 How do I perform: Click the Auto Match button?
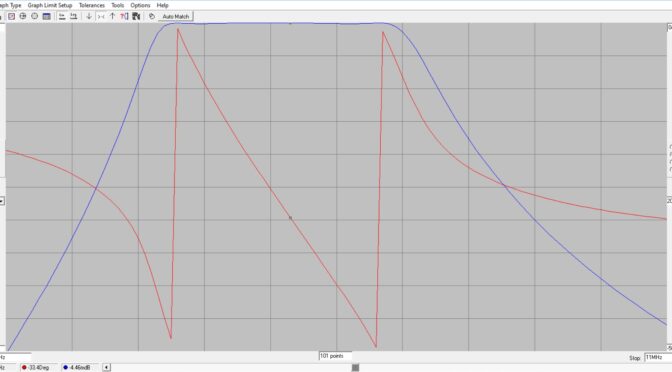pos(176,16)
